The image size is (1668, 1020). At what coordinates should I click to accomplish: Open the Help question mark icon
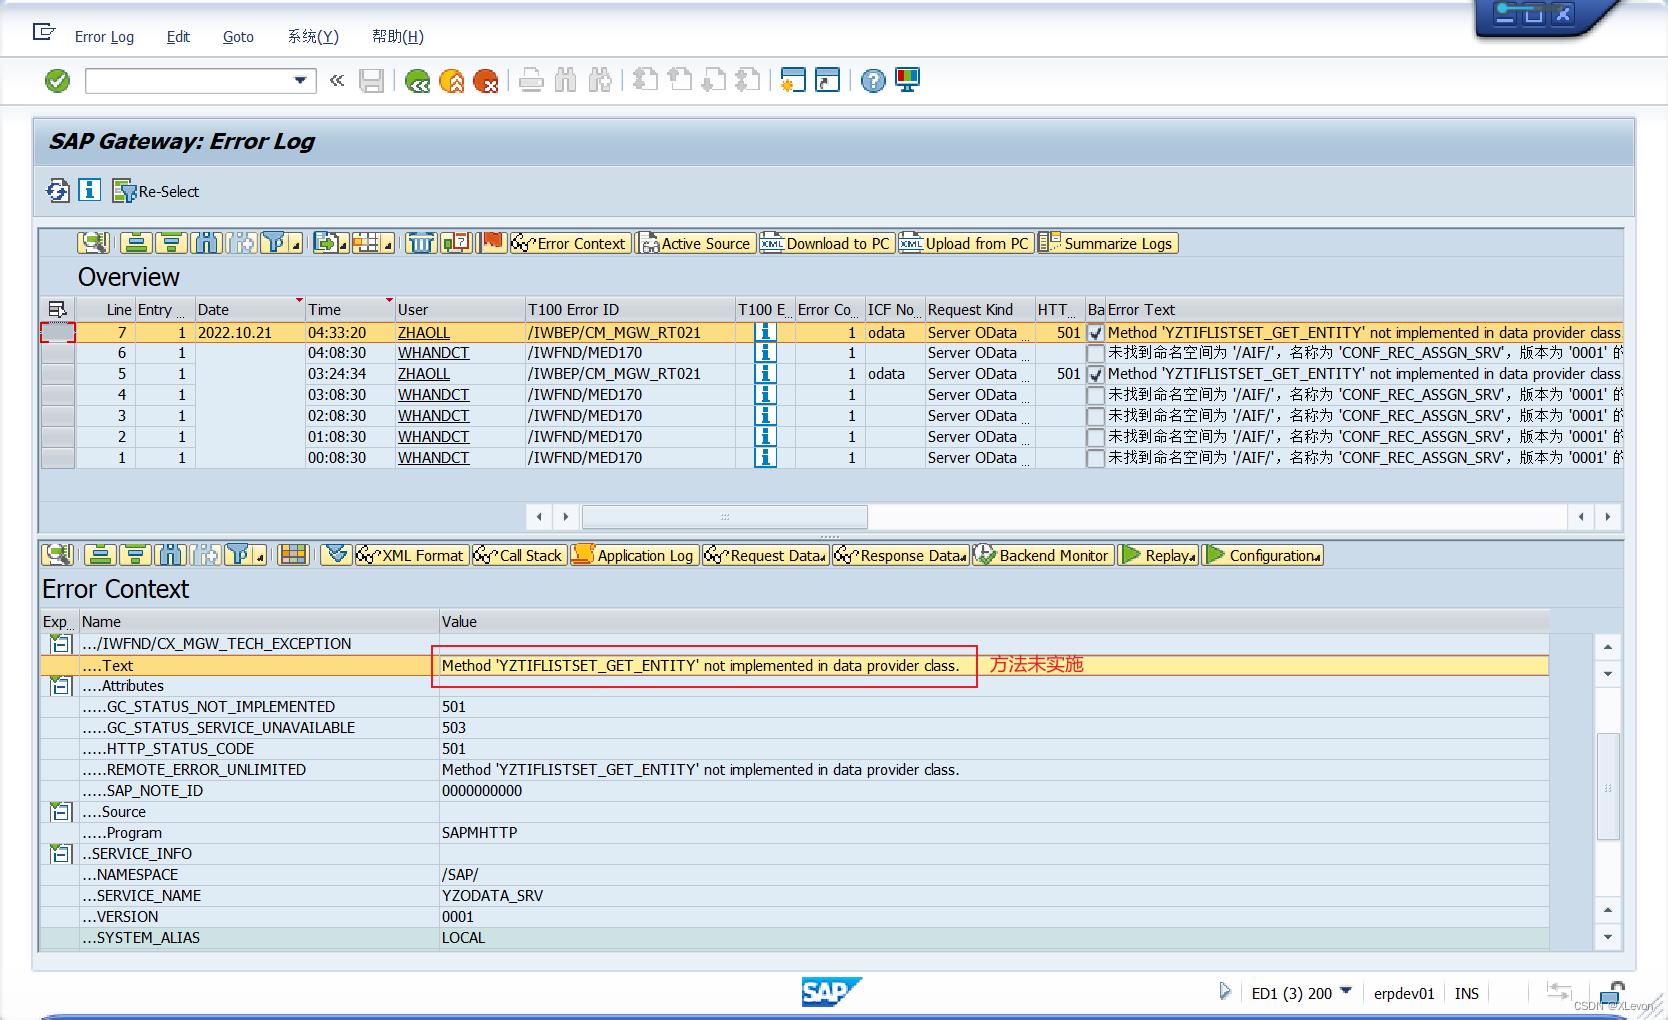(x=873, y=81)
